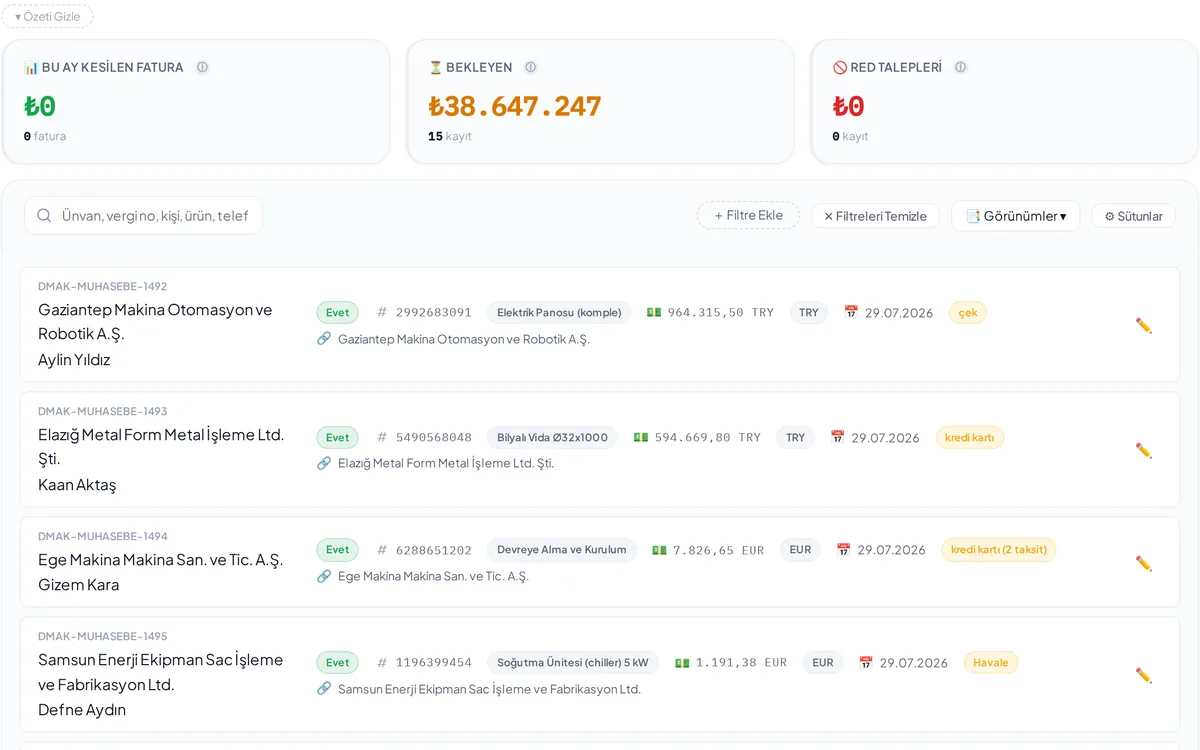This screenshot has width=1200, height=750.
Task: Click the search magnifier icon
Action: (44, 215)
